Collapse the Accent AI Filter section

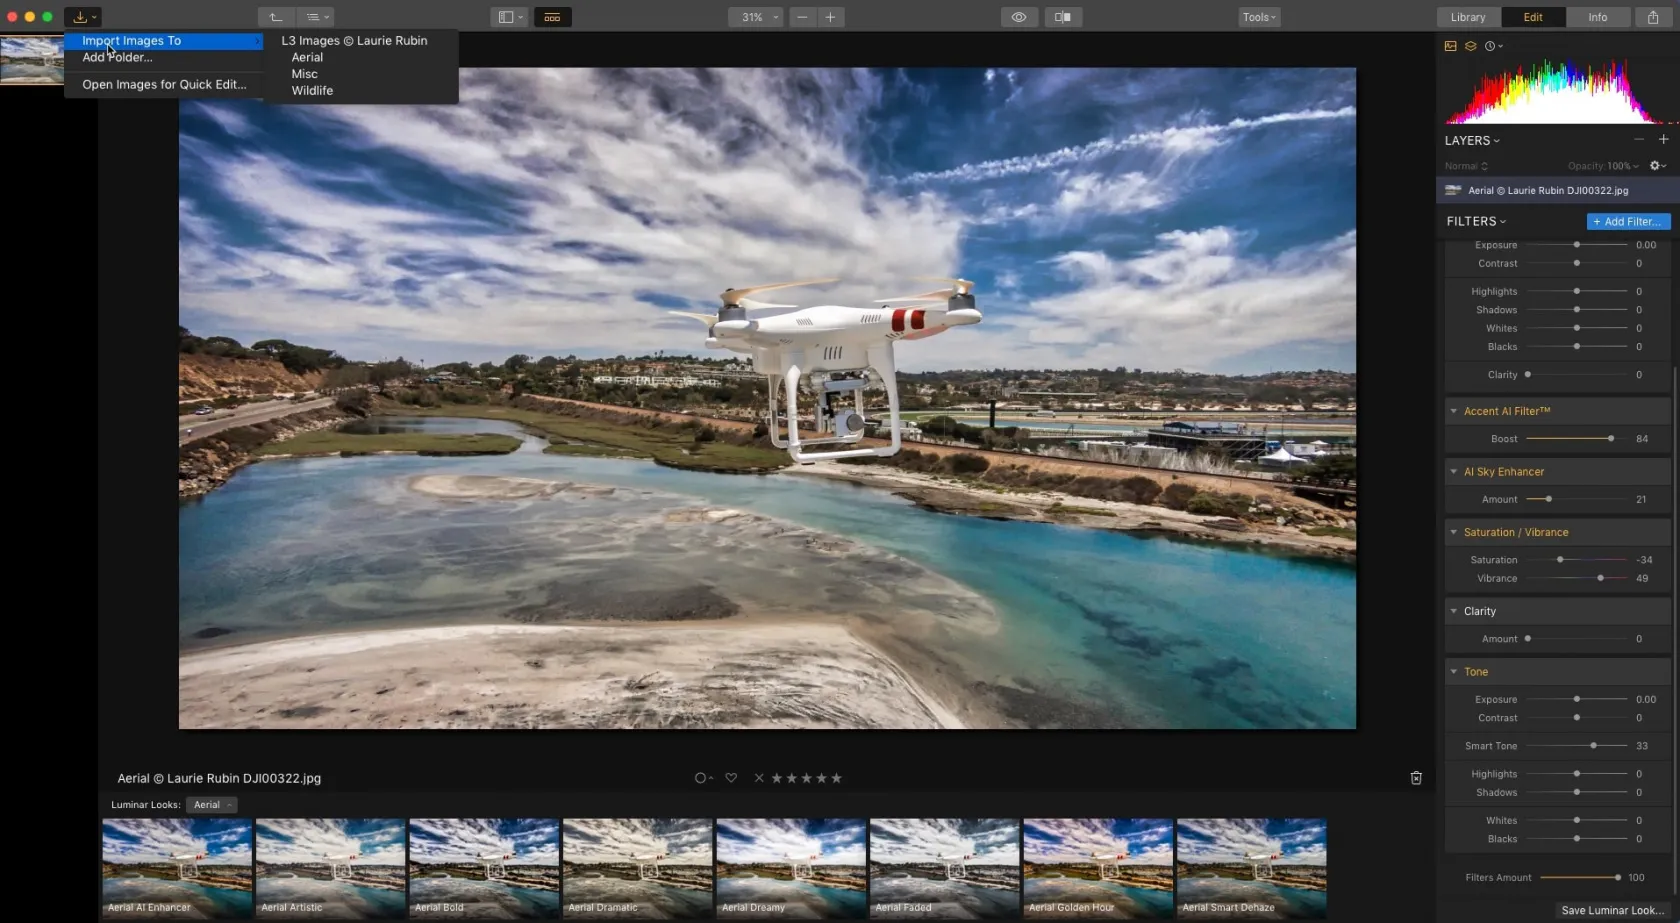click(x=1454, y=411)
